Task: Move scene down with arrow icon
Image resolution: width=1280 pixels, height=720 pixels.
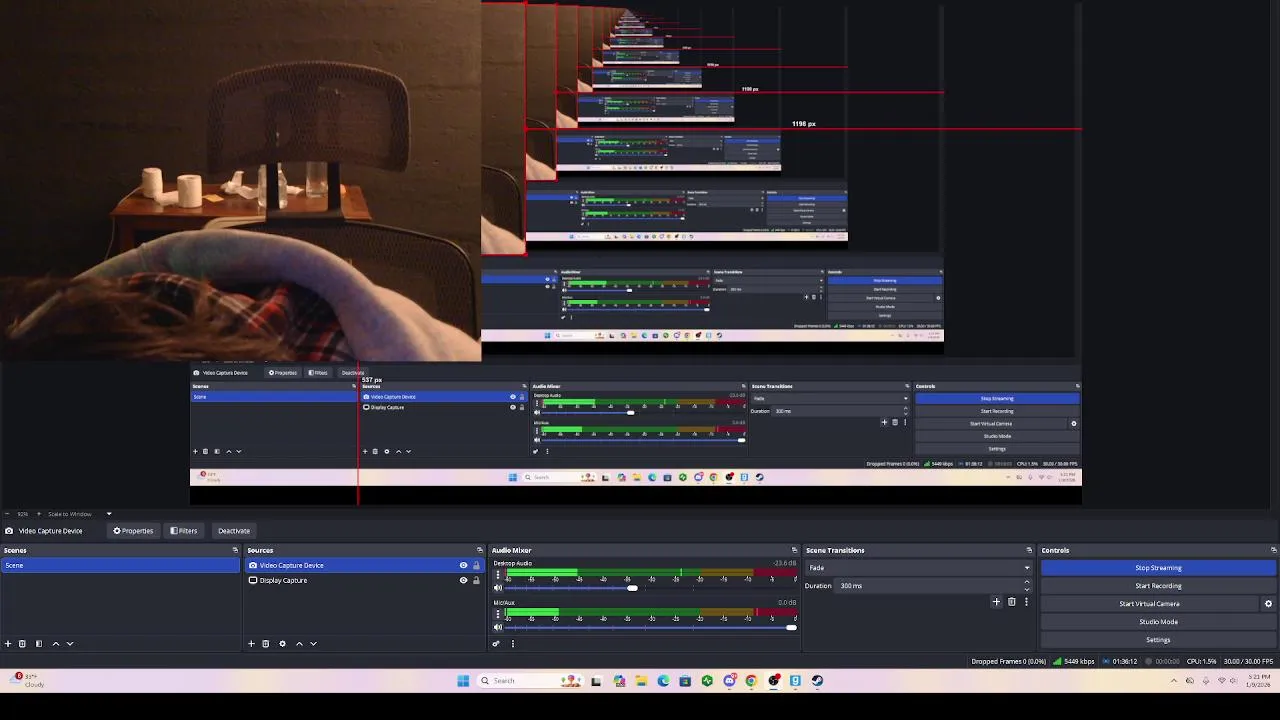Action: 70,644
